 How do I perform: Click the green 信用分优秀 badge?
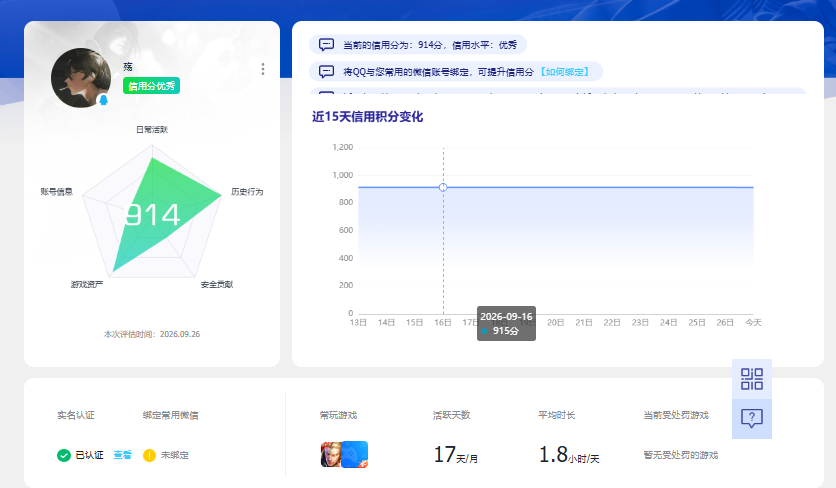[151, 86]
